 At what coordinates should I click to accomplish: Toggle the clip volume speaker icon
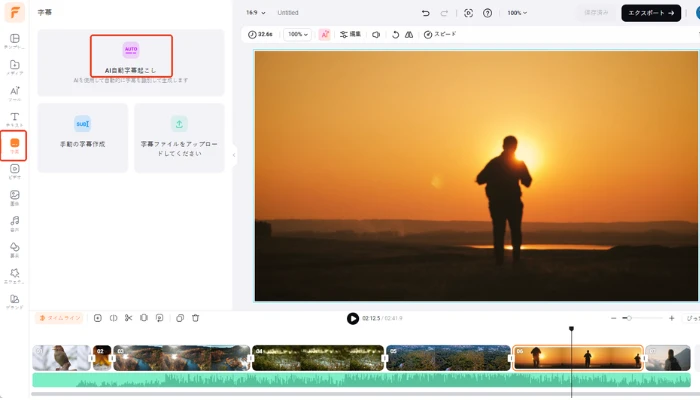click(x=376, y=34)
